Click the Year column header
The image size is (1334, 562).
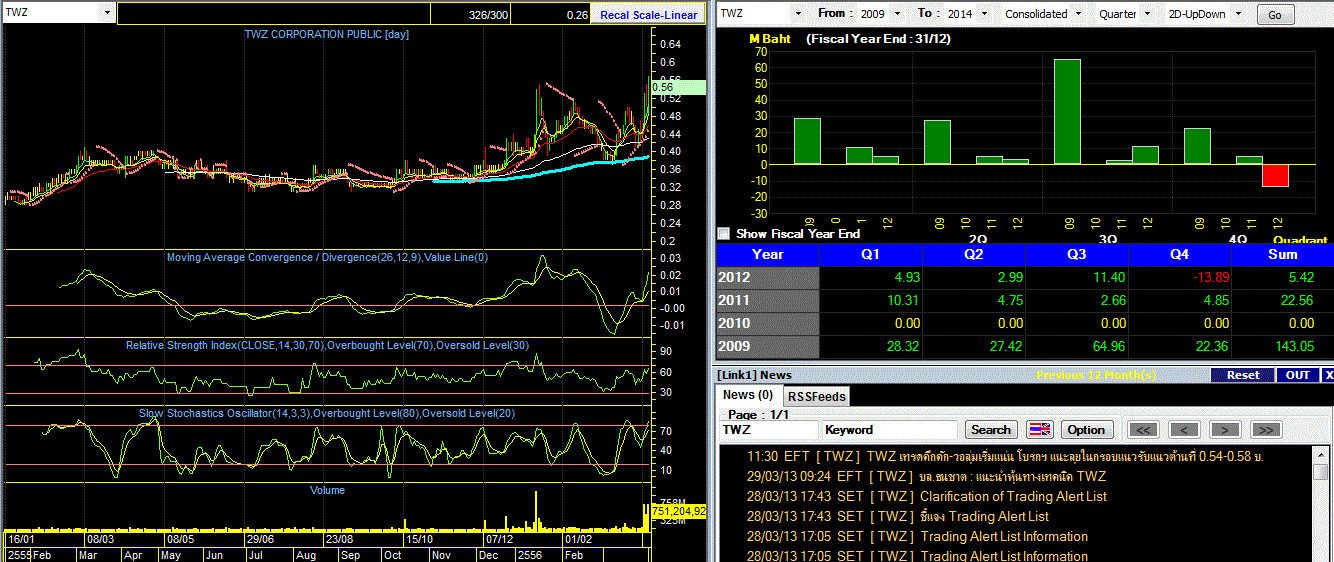click(x=768, y=254)
